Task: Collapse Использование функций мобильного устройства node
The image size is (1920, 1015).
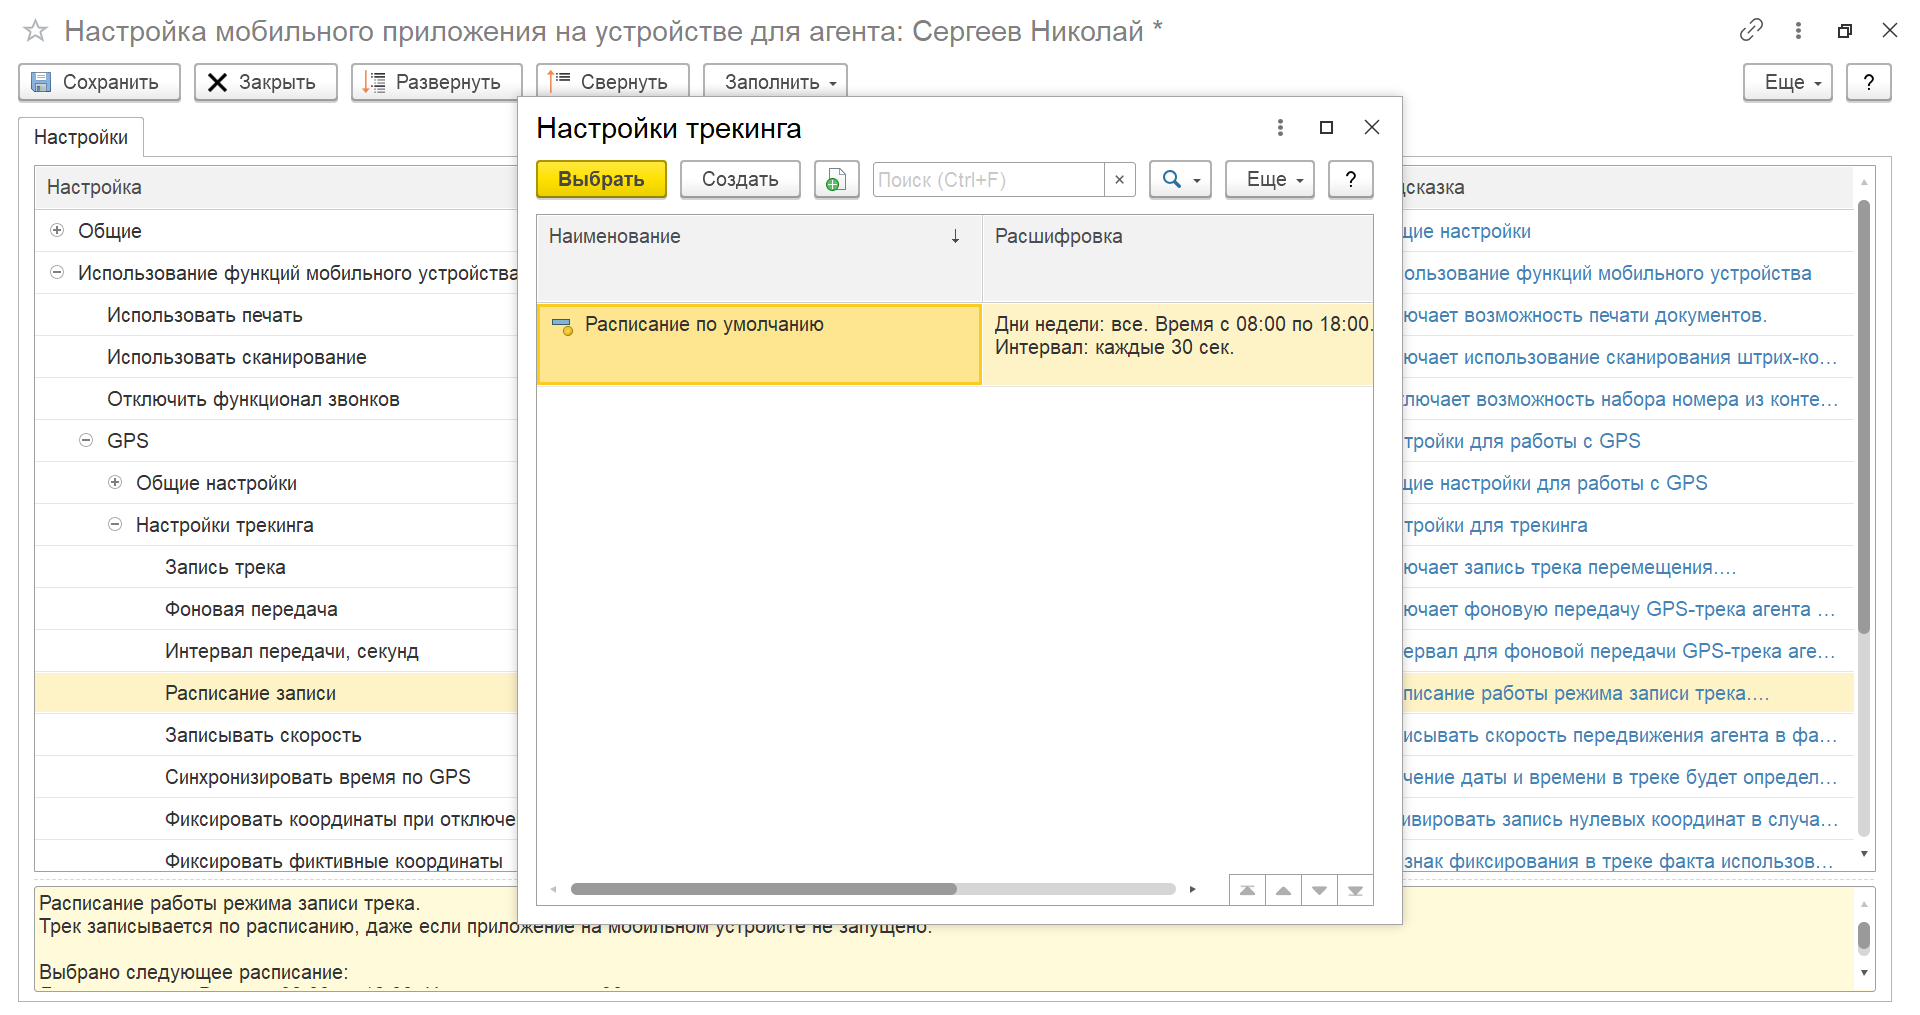Action: pos(57,272)
